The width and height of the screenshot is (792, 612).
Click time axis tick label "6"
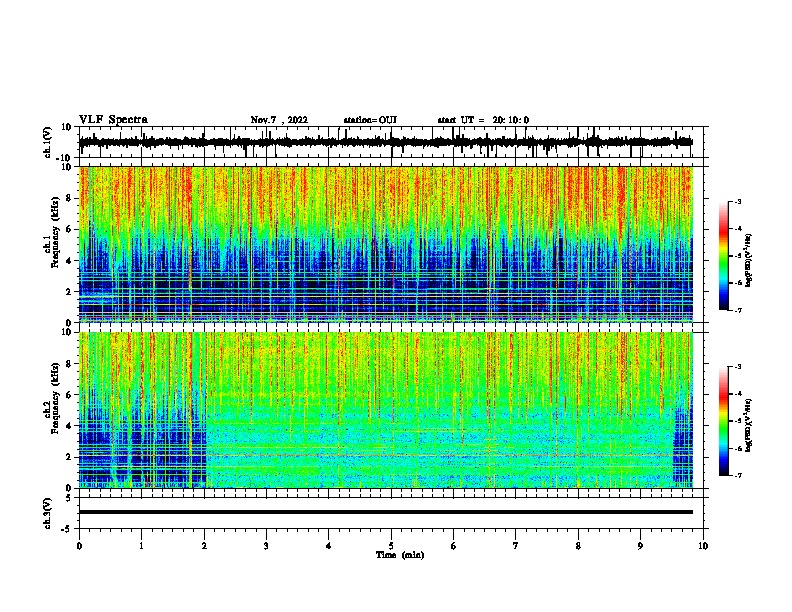tap(454, 546)
